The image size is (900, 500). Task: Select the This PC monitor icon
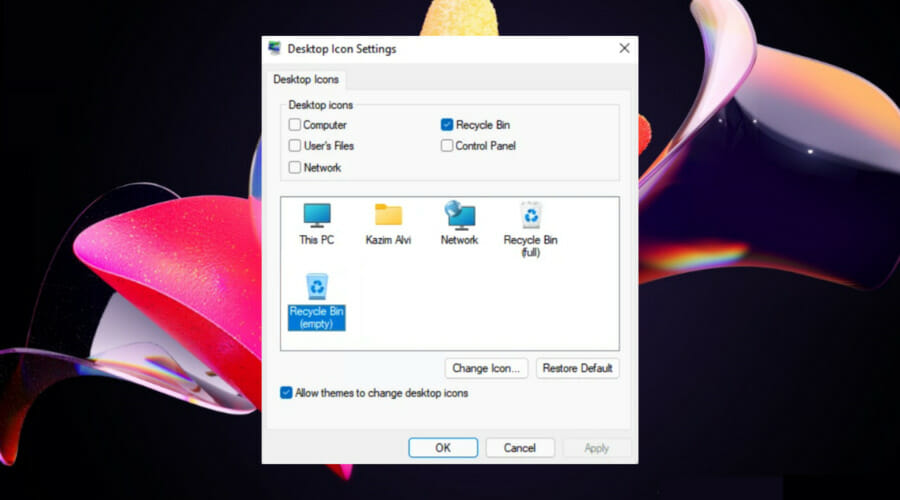pos(317,215)
